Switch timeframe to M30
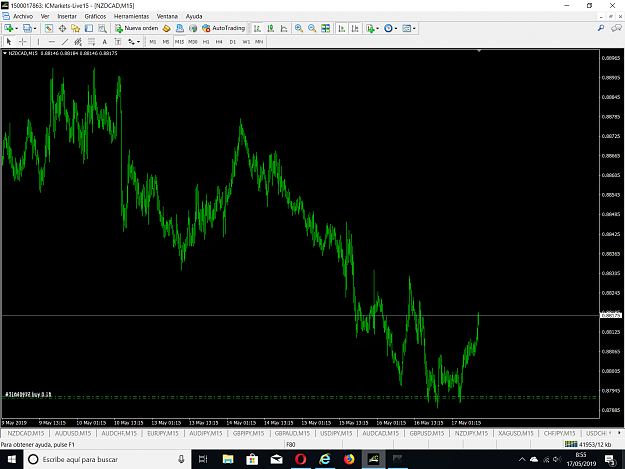625x469 pixels. 193,41
